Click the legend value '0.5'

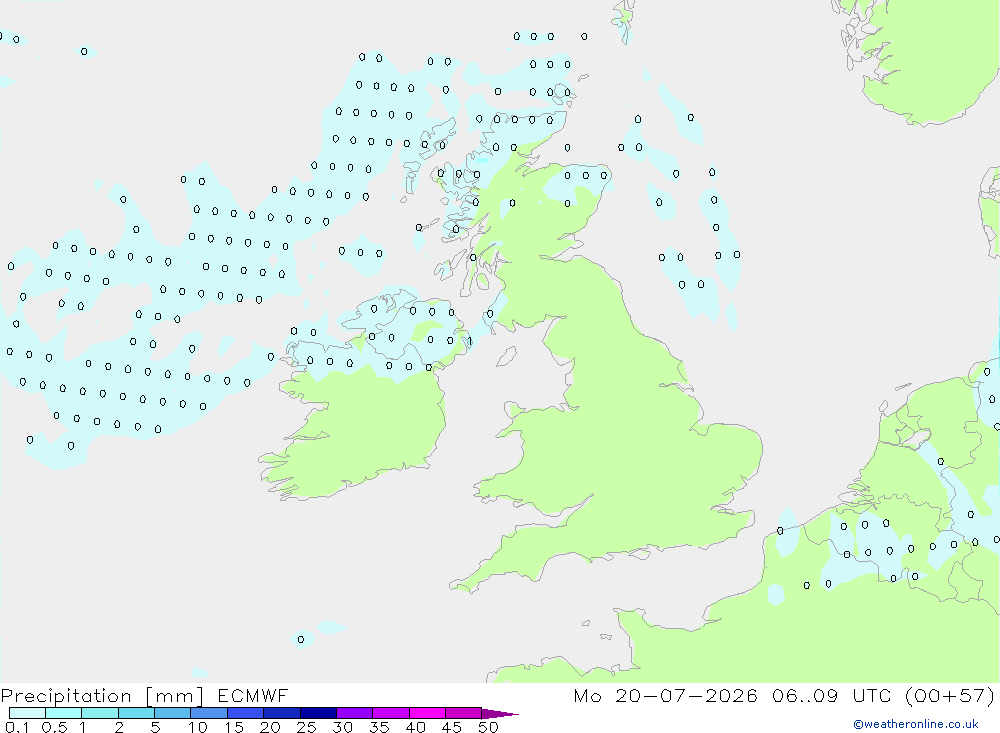click(54, 727)
